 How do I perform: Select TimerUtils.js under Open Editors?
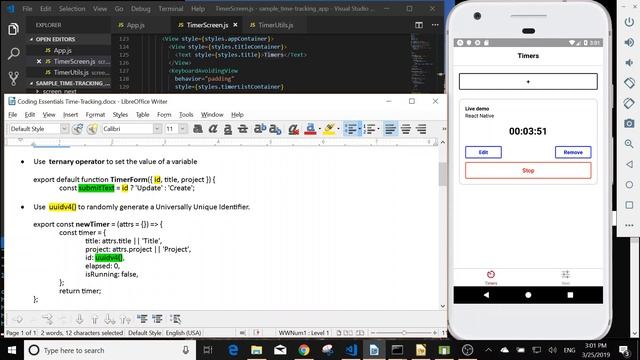[x=71, y=73]
